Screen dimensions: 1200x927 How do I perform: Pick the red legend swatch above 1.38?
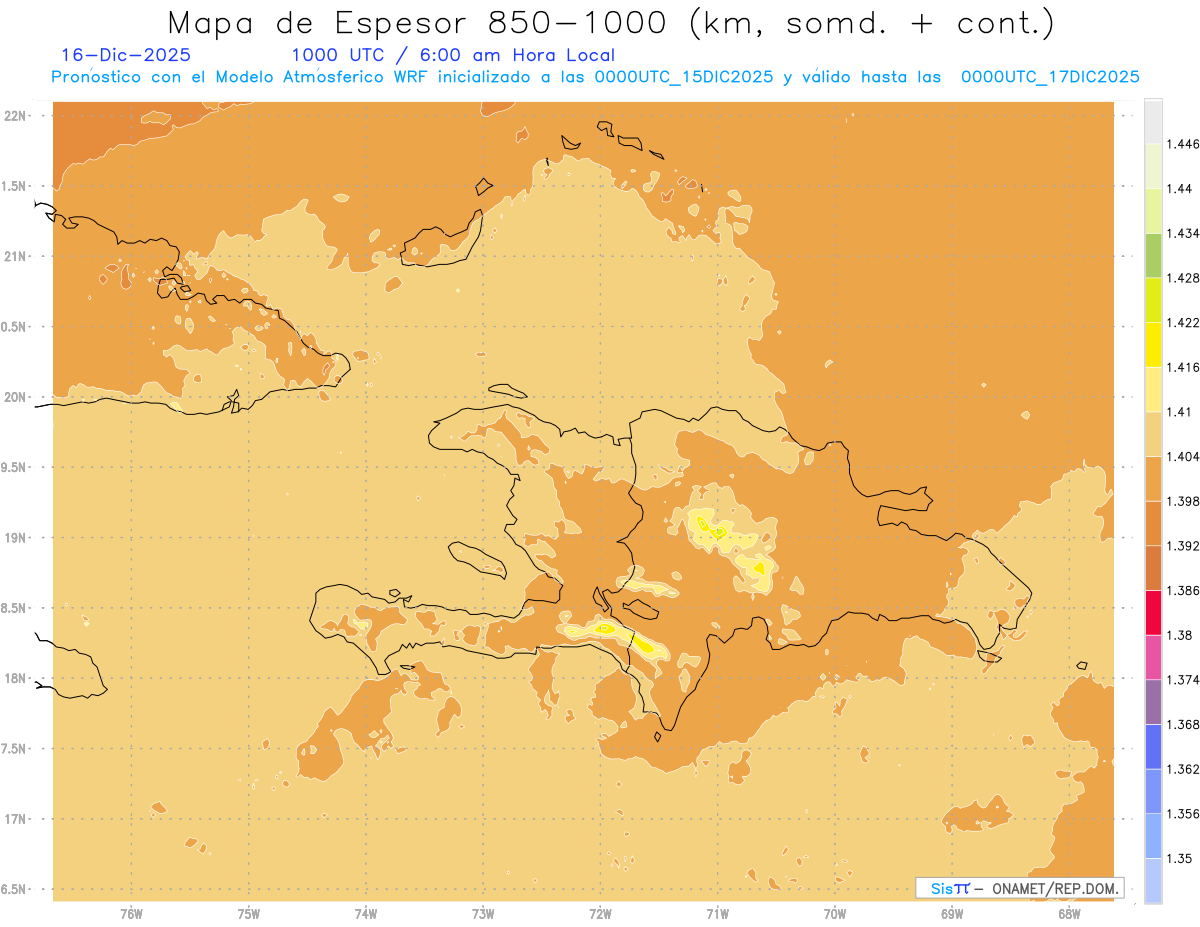tap(1153, 612)
